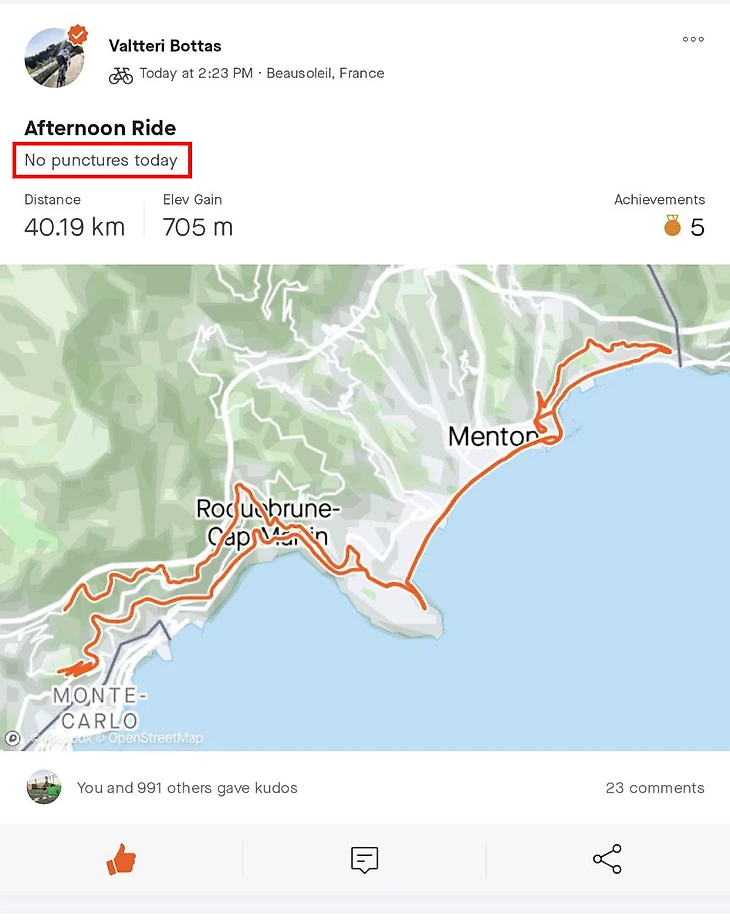Click the small kudos giver avatar
730x921 pixels.
pos(44,788)
